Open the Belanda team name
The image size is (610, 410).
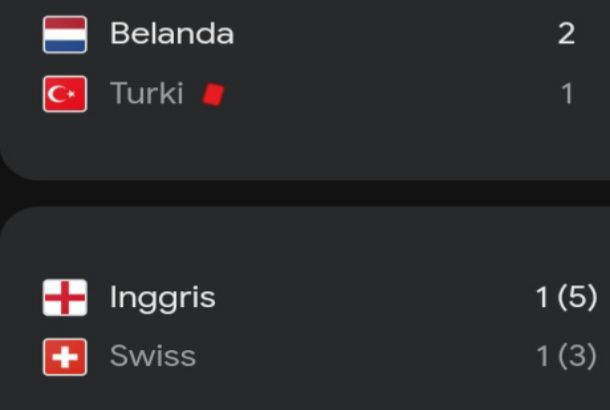point(171,34)
